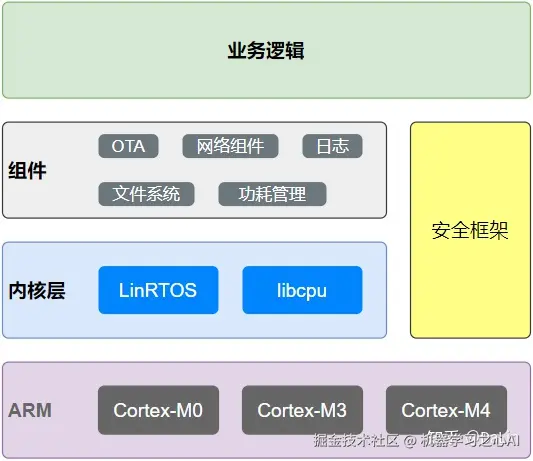Select the LinRTOS blue box
Screen dimensions: 533x461
point(158,290)
